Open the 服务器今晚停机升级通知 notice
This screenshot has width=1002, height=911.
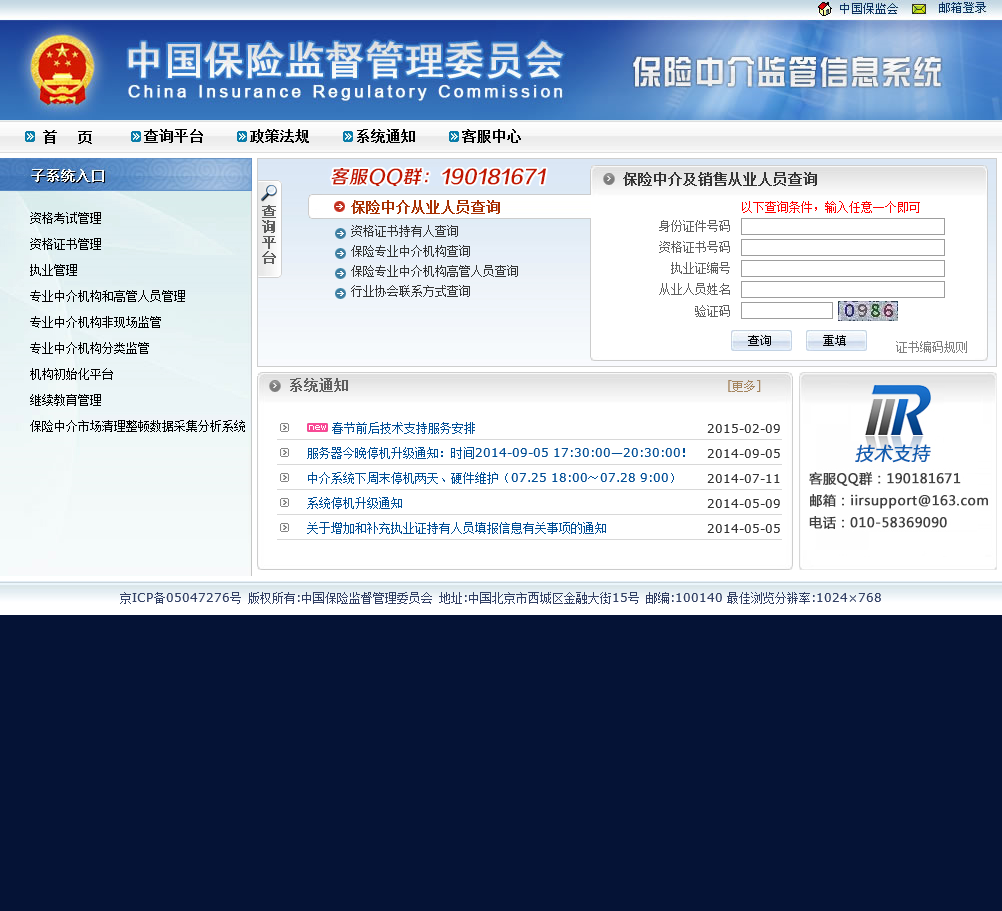(496, 453)
